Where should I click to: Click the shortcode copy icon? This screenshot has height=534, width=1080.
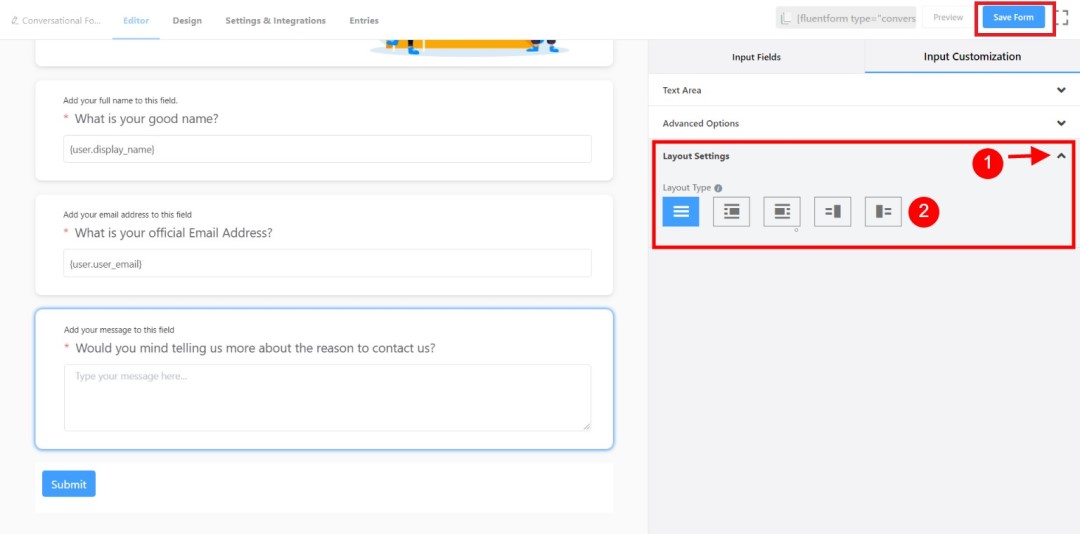tap(786, 18)
